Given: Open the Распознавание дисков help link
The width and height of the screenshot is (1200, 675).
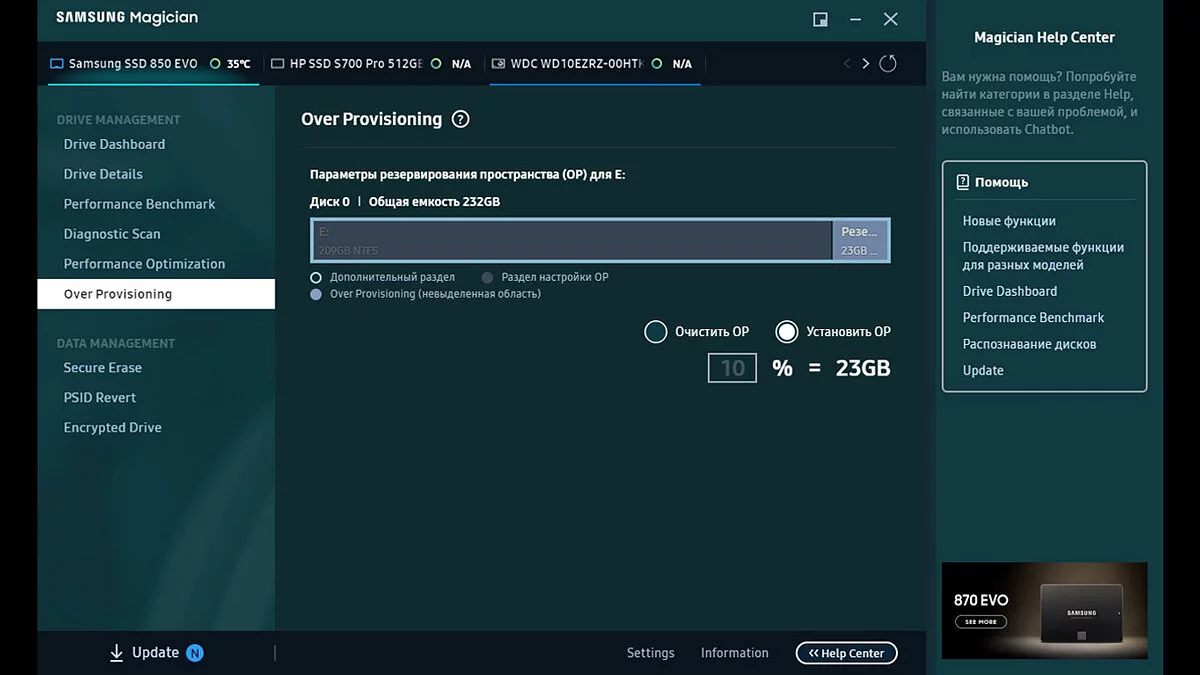Looking at the screenshot, I should pos(1030,344).
